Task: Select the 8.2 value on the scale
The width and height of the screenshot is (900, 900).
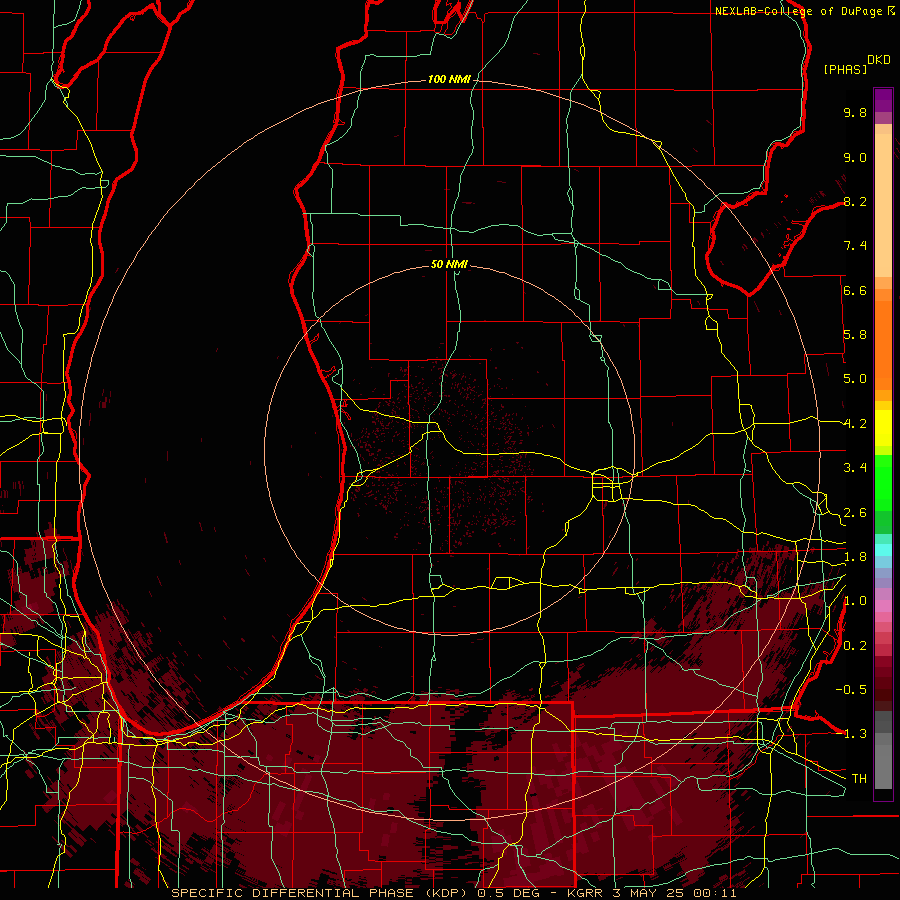Action: 855,201
